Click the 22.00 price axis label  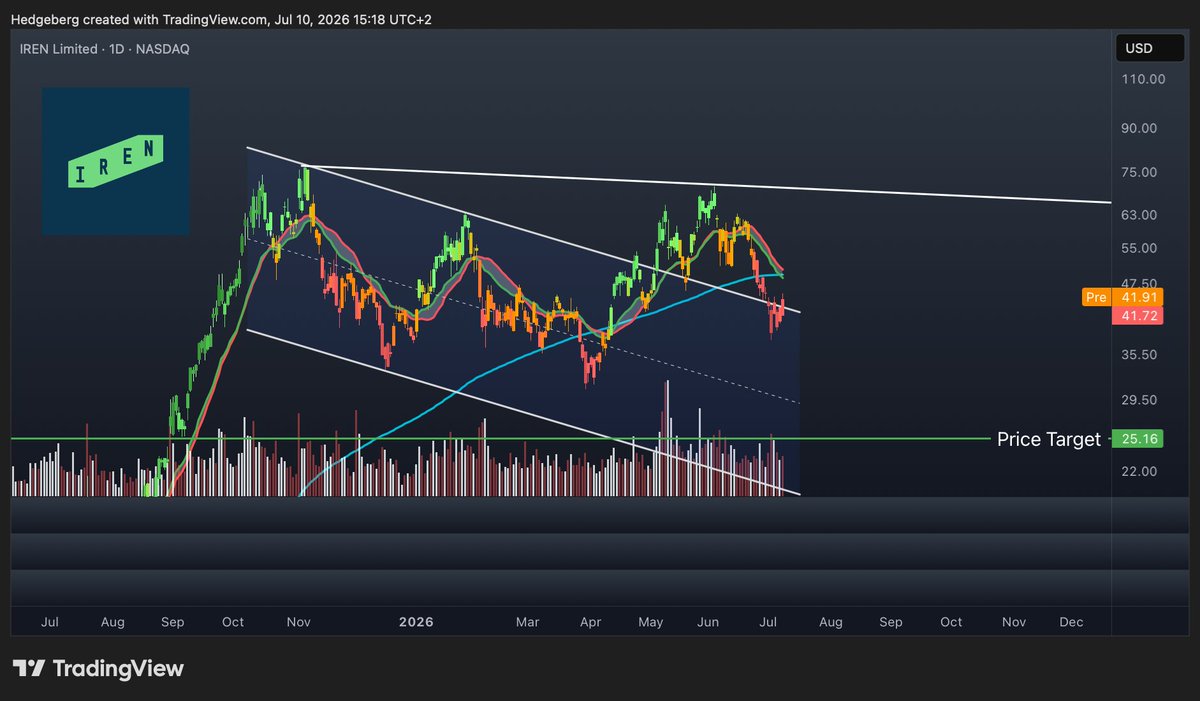click(x=1140, y=471)
